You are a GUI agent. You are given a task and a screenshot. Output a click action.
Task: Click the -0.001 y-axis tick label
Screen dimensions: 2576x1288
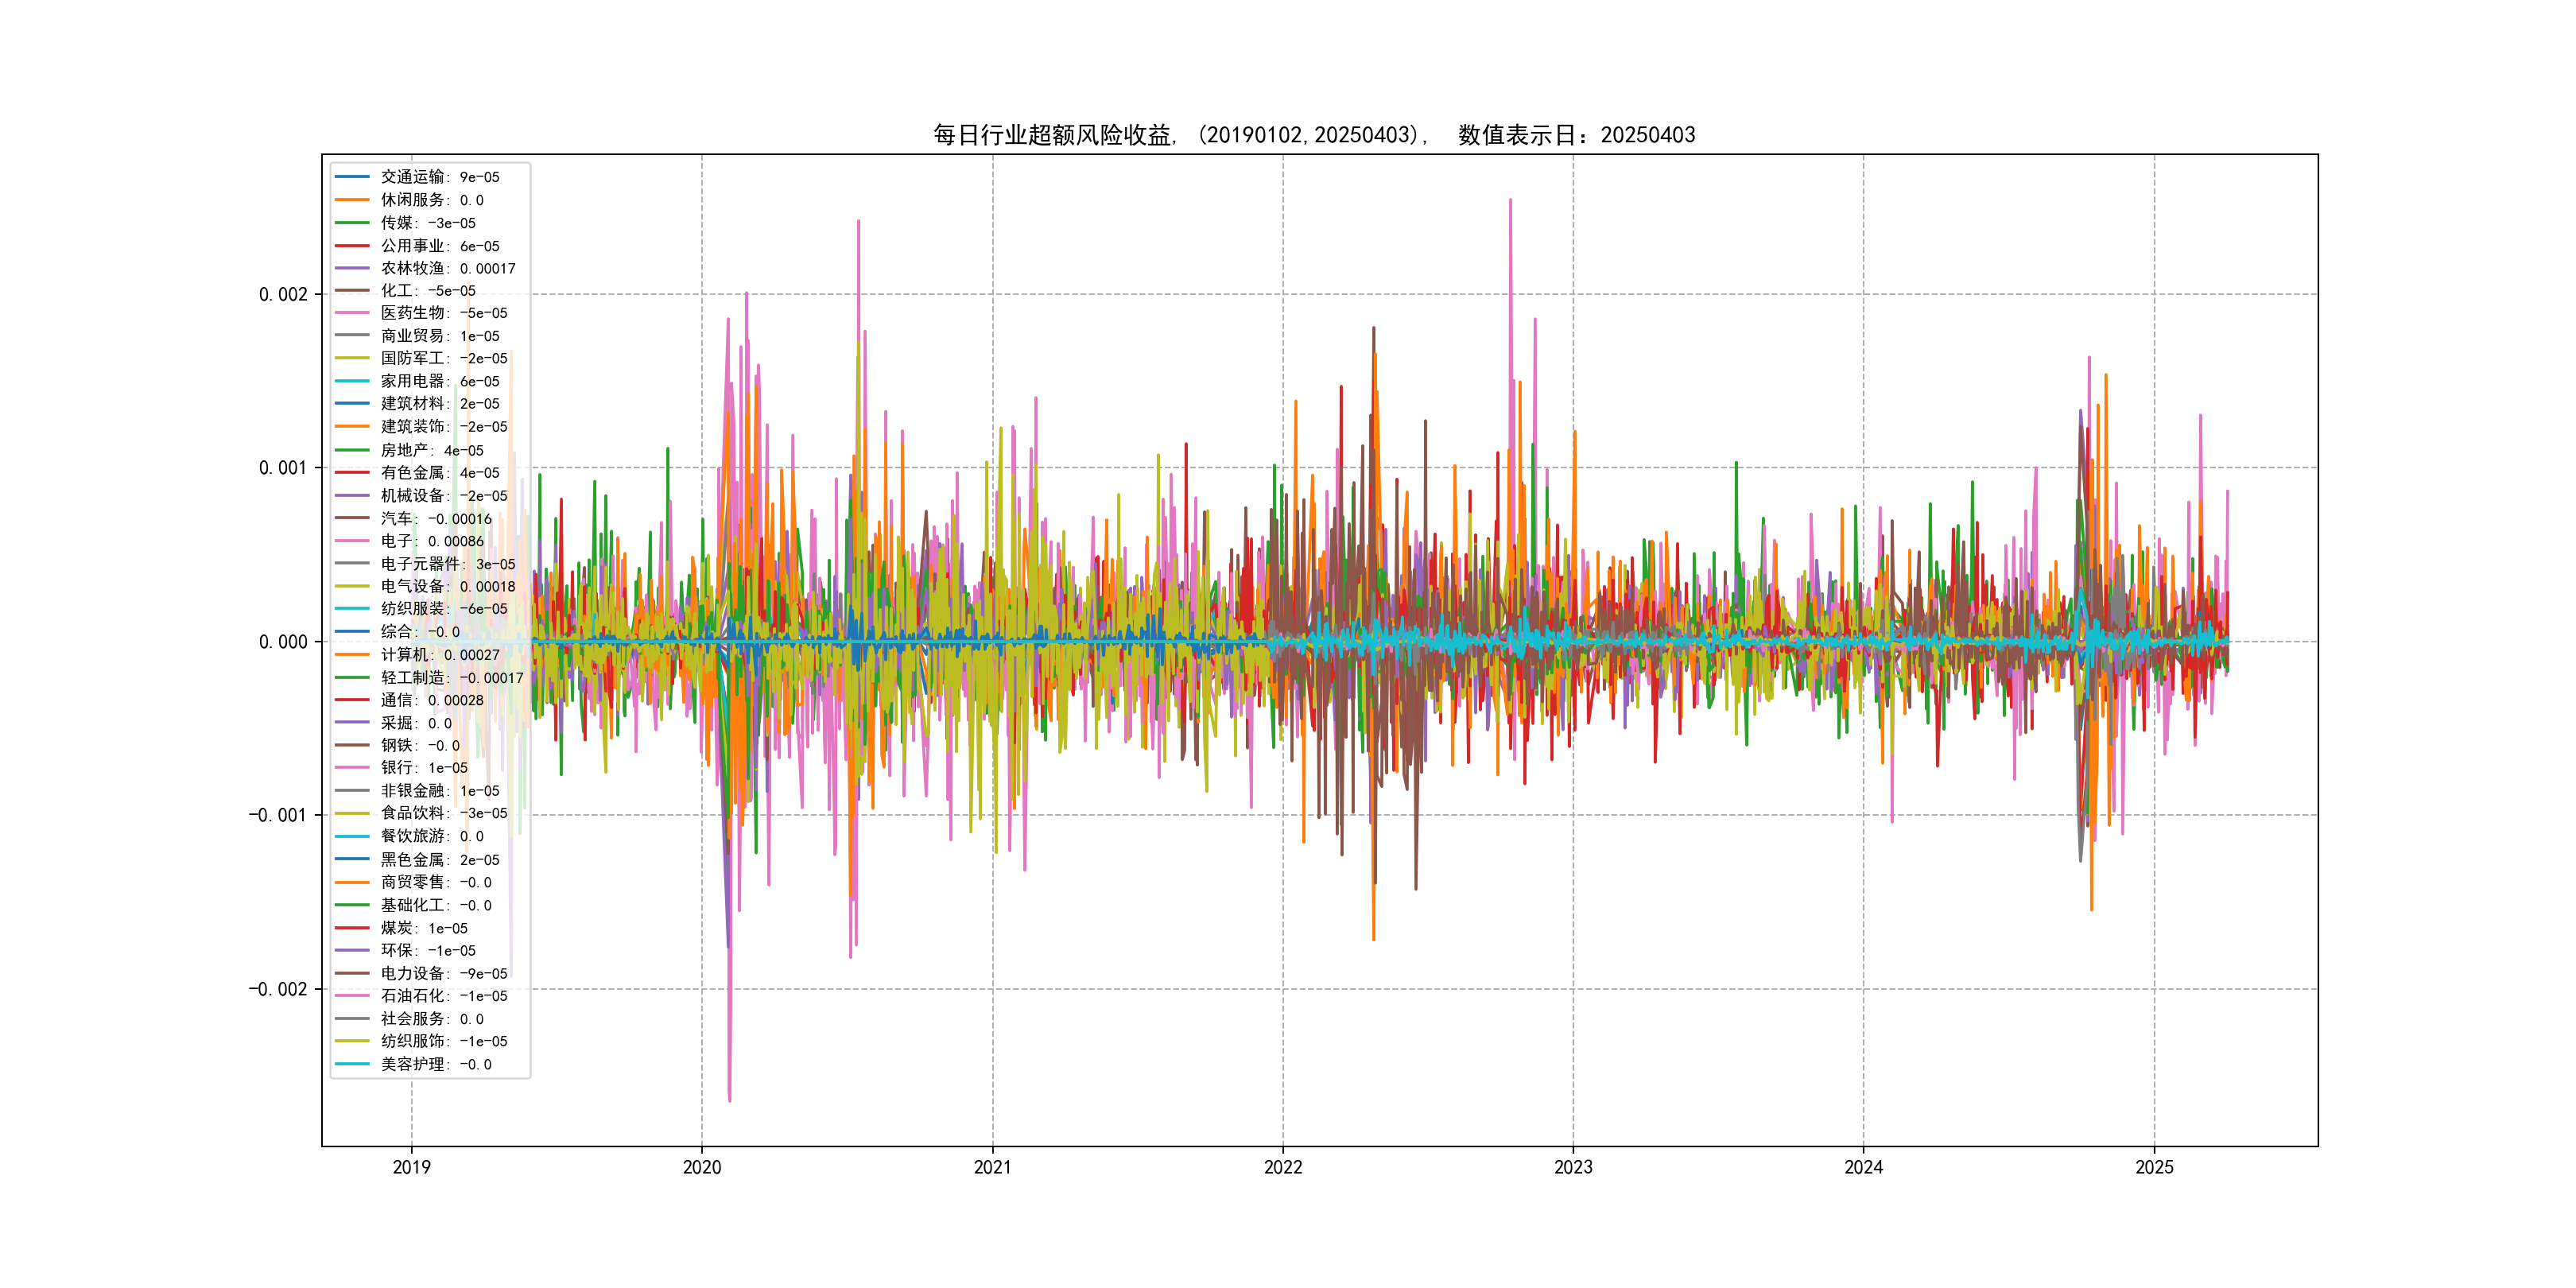(278, 815)
